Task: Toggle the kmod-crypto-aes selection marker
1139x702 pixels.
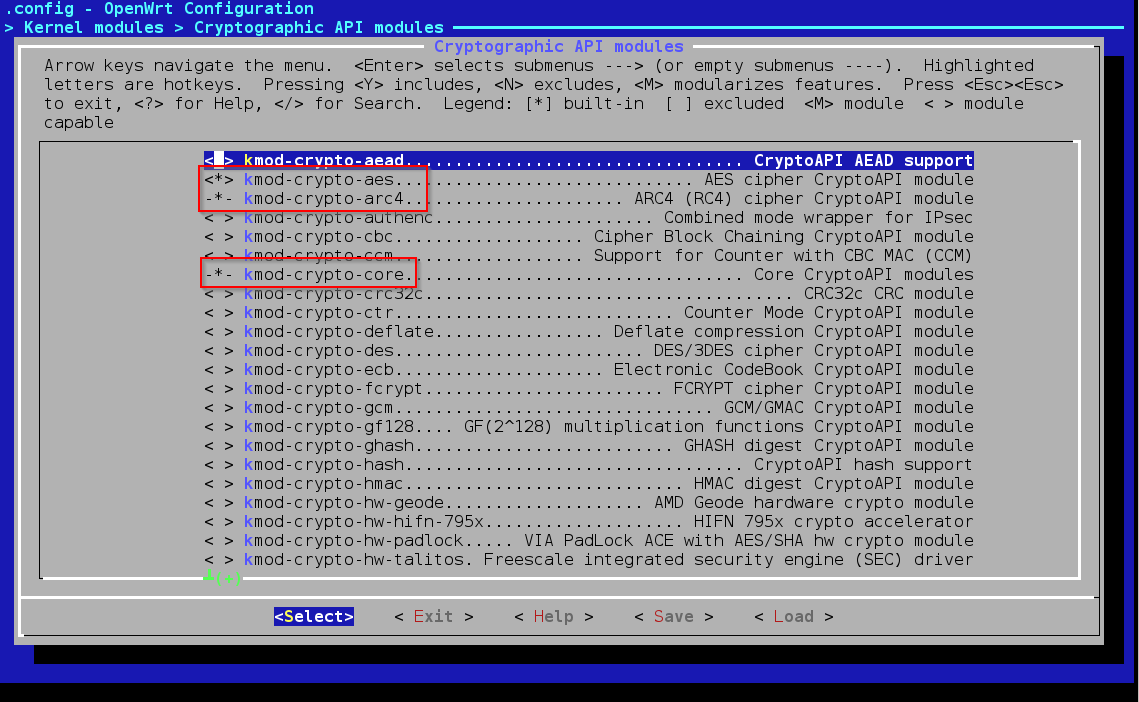Action: pos(219,180)
